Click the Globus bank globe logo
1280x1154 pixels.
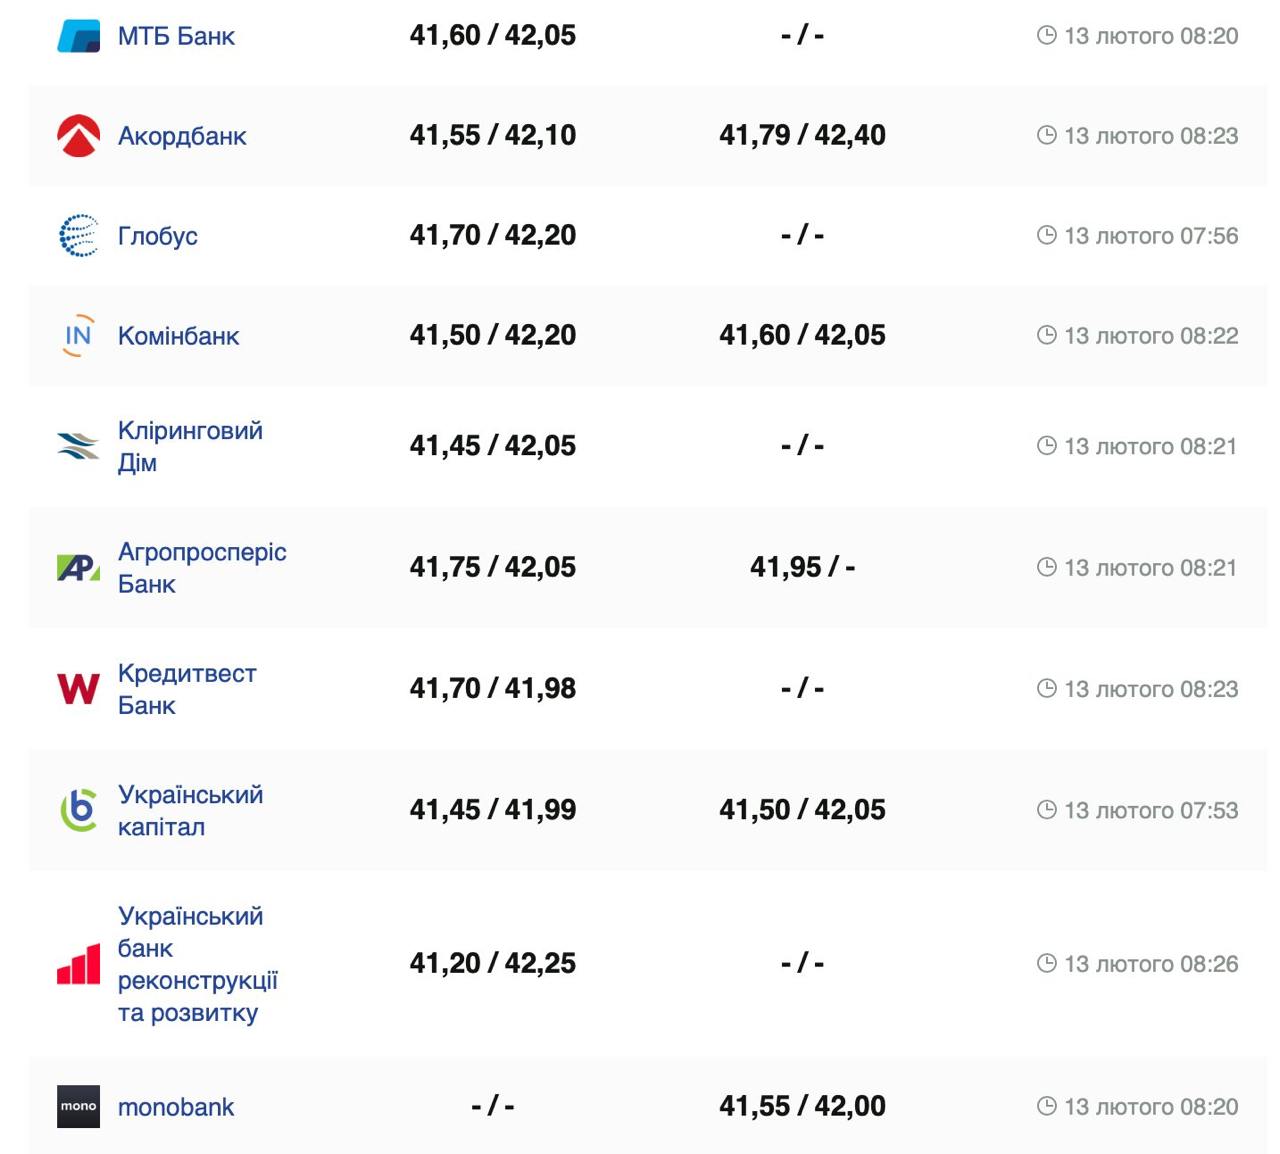(x=78, y=236)
